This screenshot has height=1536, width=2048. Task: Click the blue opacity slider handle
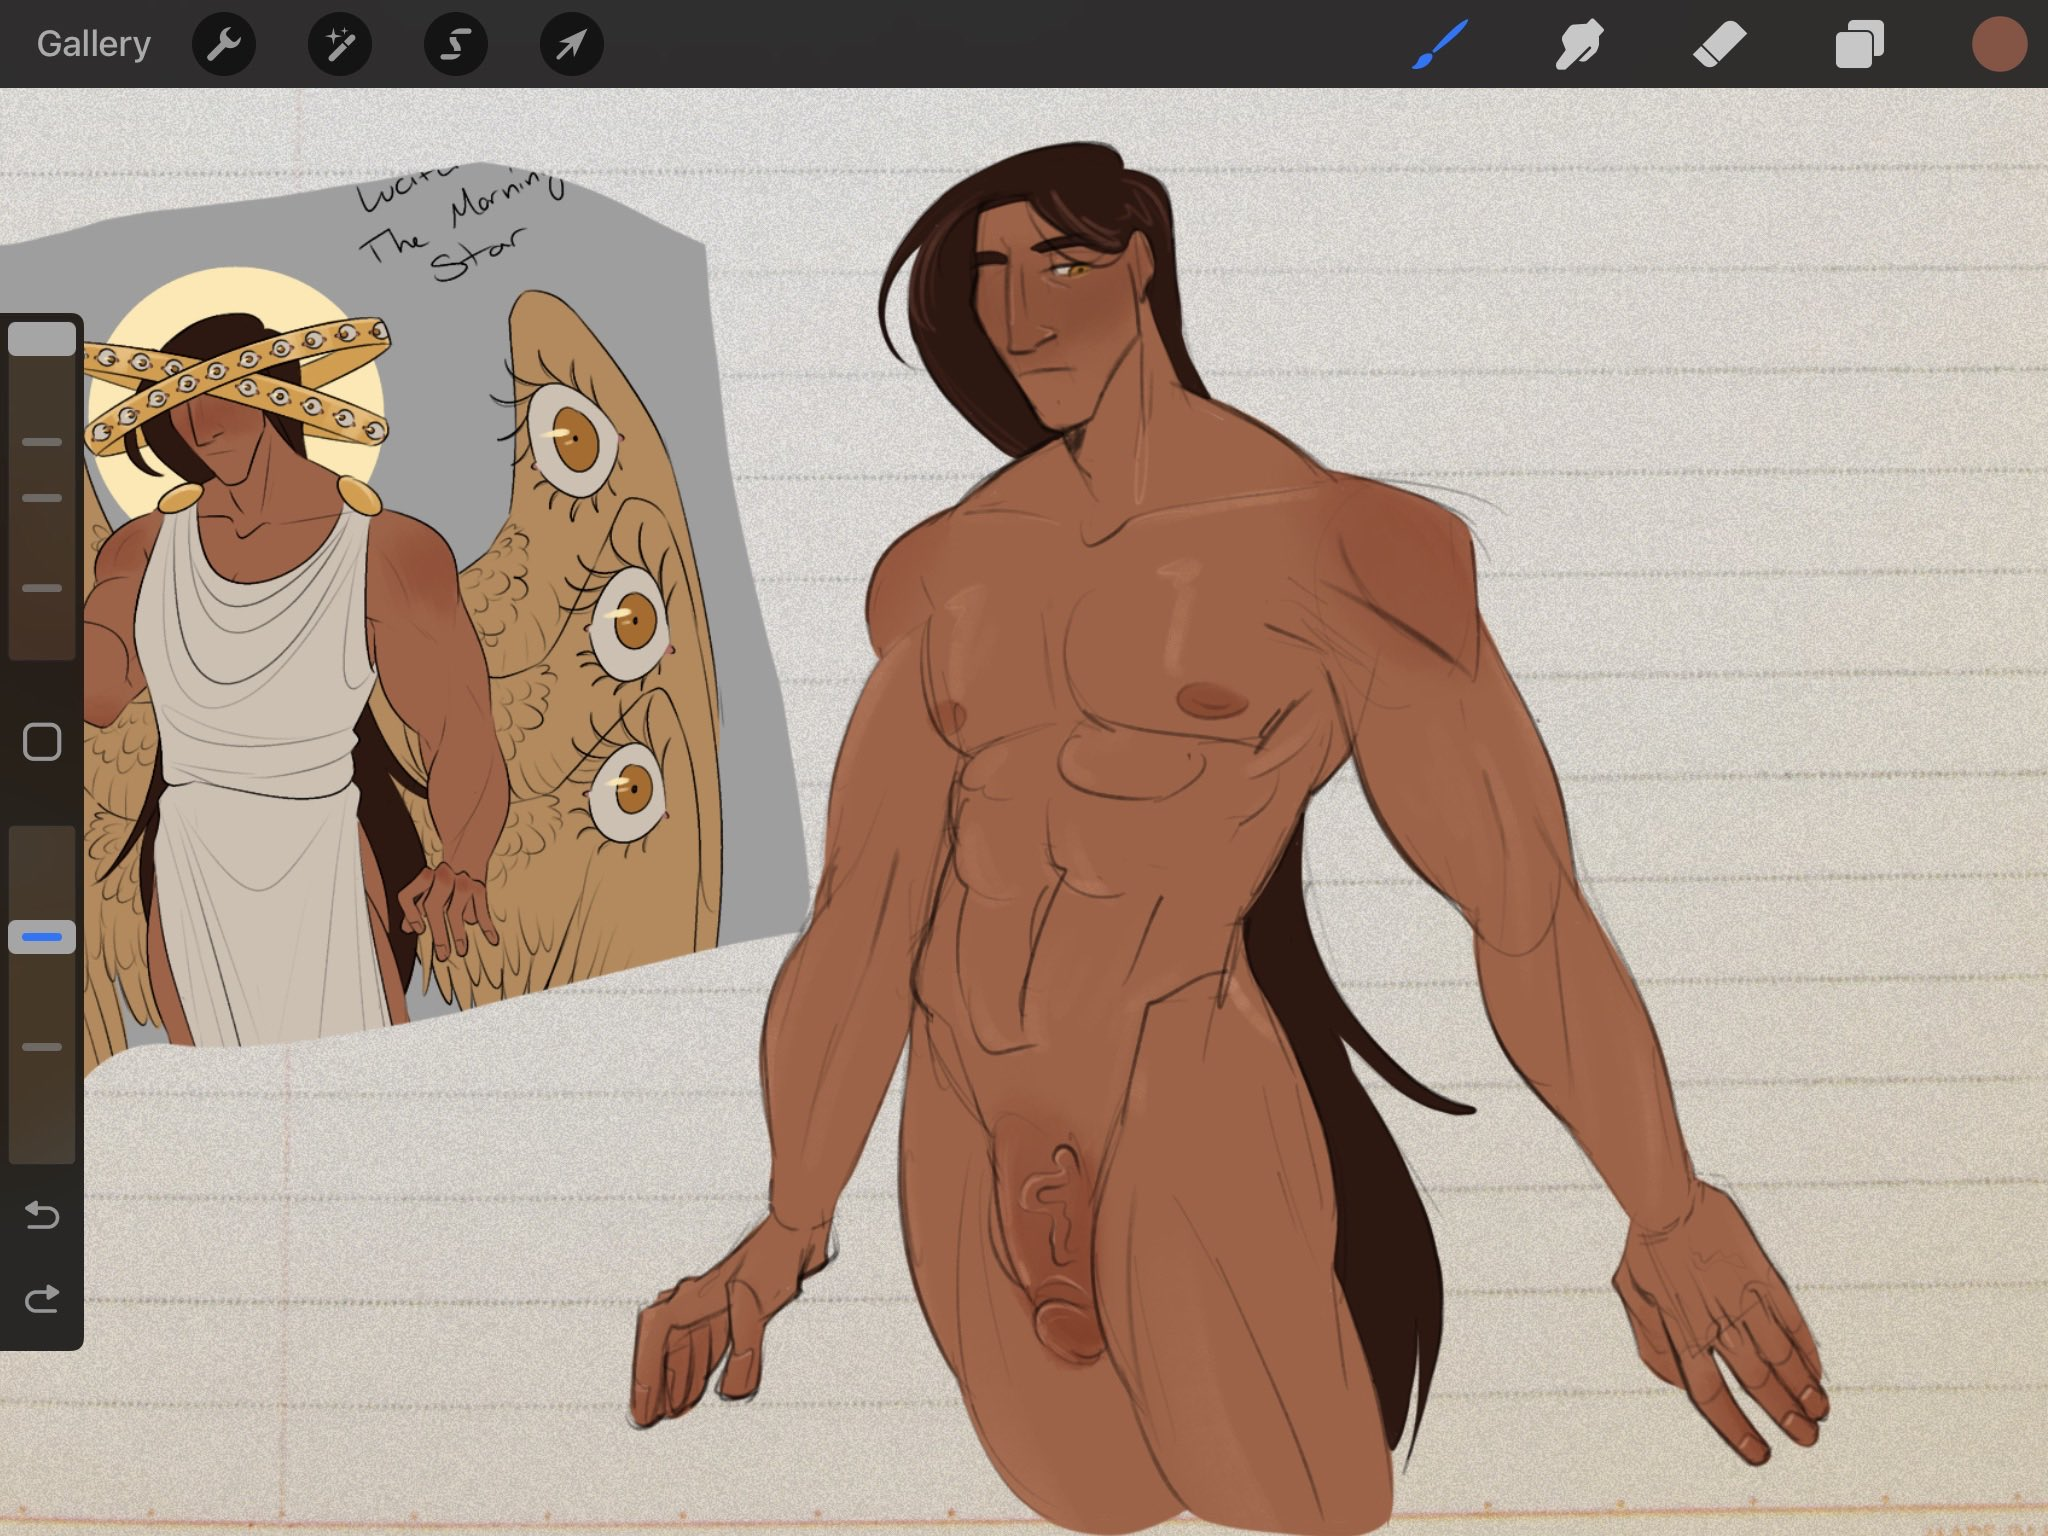(x=42, y=937)
